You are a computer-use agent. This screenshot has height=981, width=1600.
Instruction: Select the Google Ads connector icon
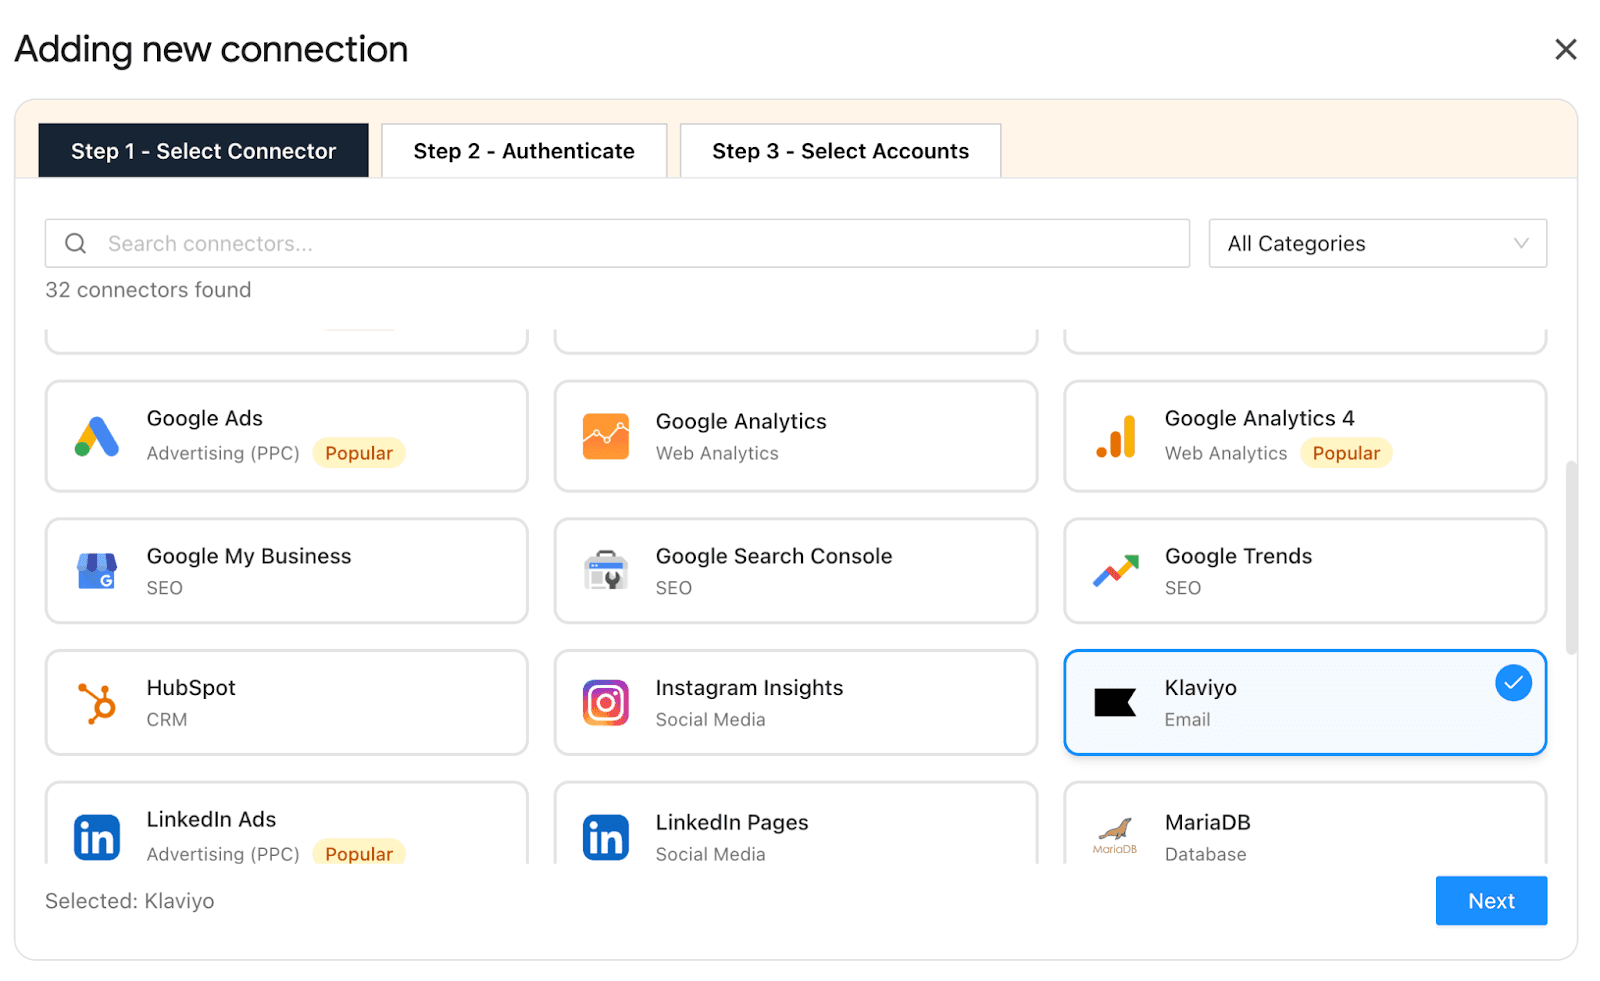[95, 436]
